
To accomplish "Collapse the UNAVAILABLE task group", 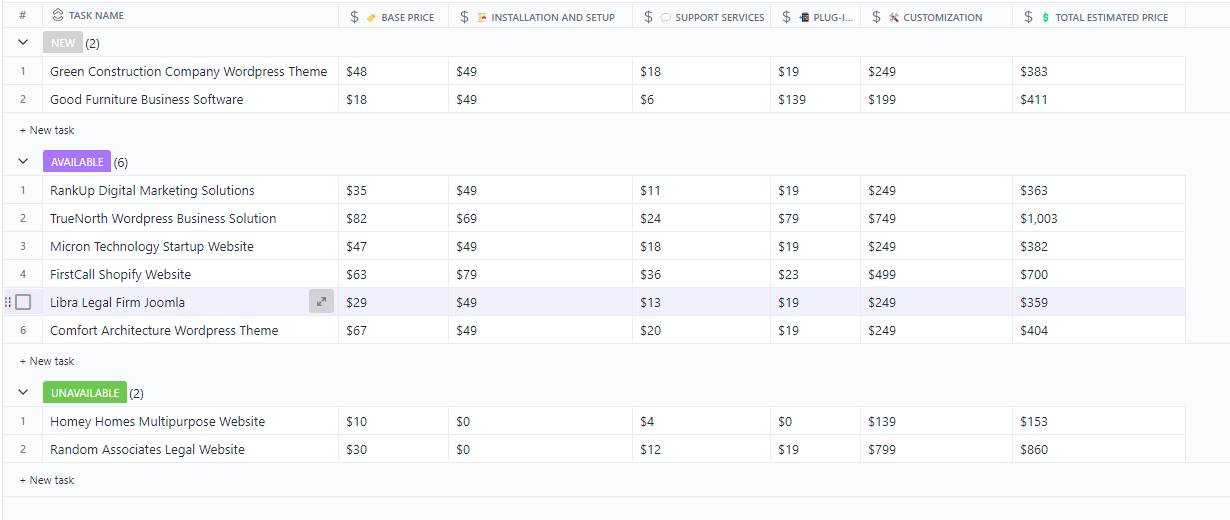I will pos(23,393).
